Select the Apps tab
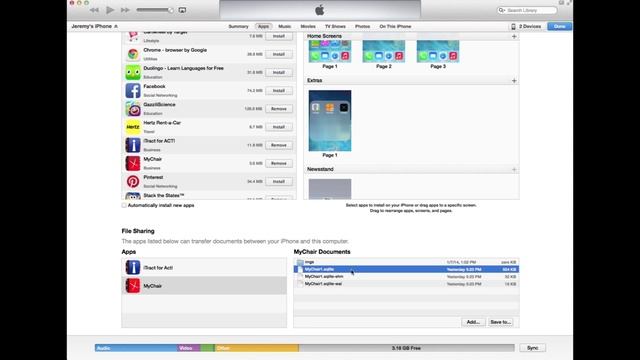The height and width of the screenshot is (360, 640). click(x=263, y=27)
